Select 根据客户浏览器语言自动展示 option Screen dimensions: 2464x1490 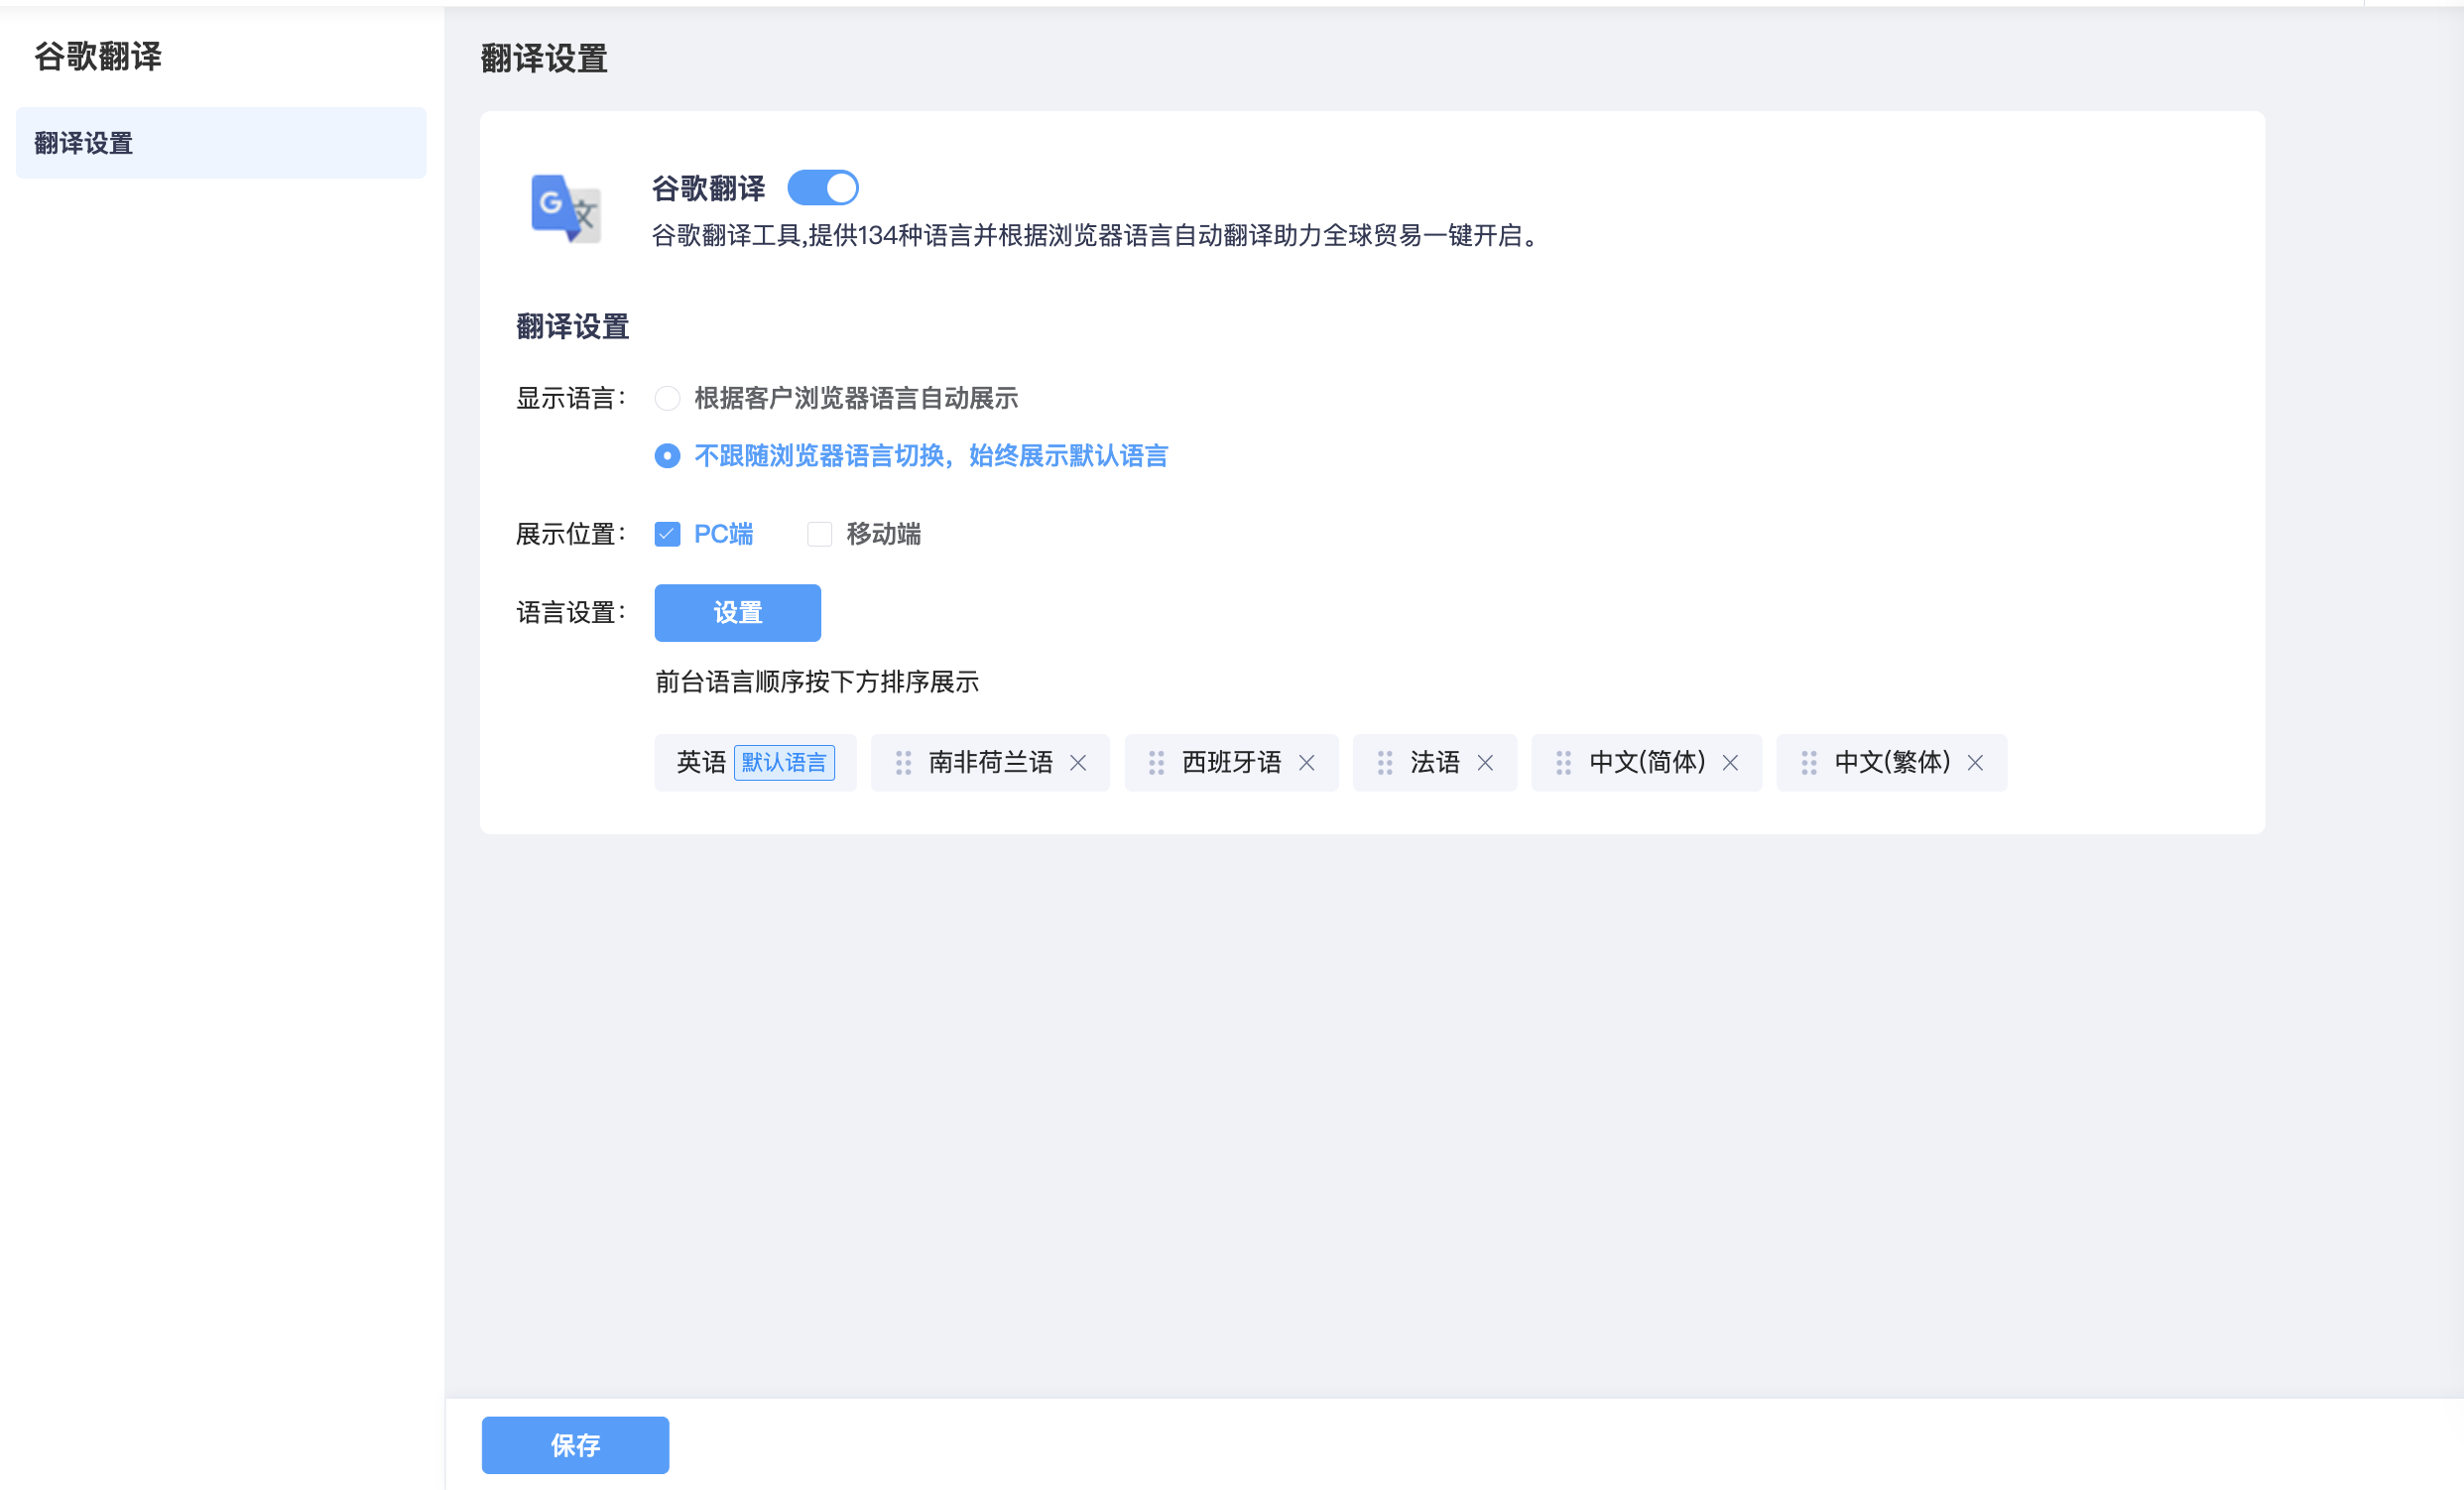tap(667, 398)
